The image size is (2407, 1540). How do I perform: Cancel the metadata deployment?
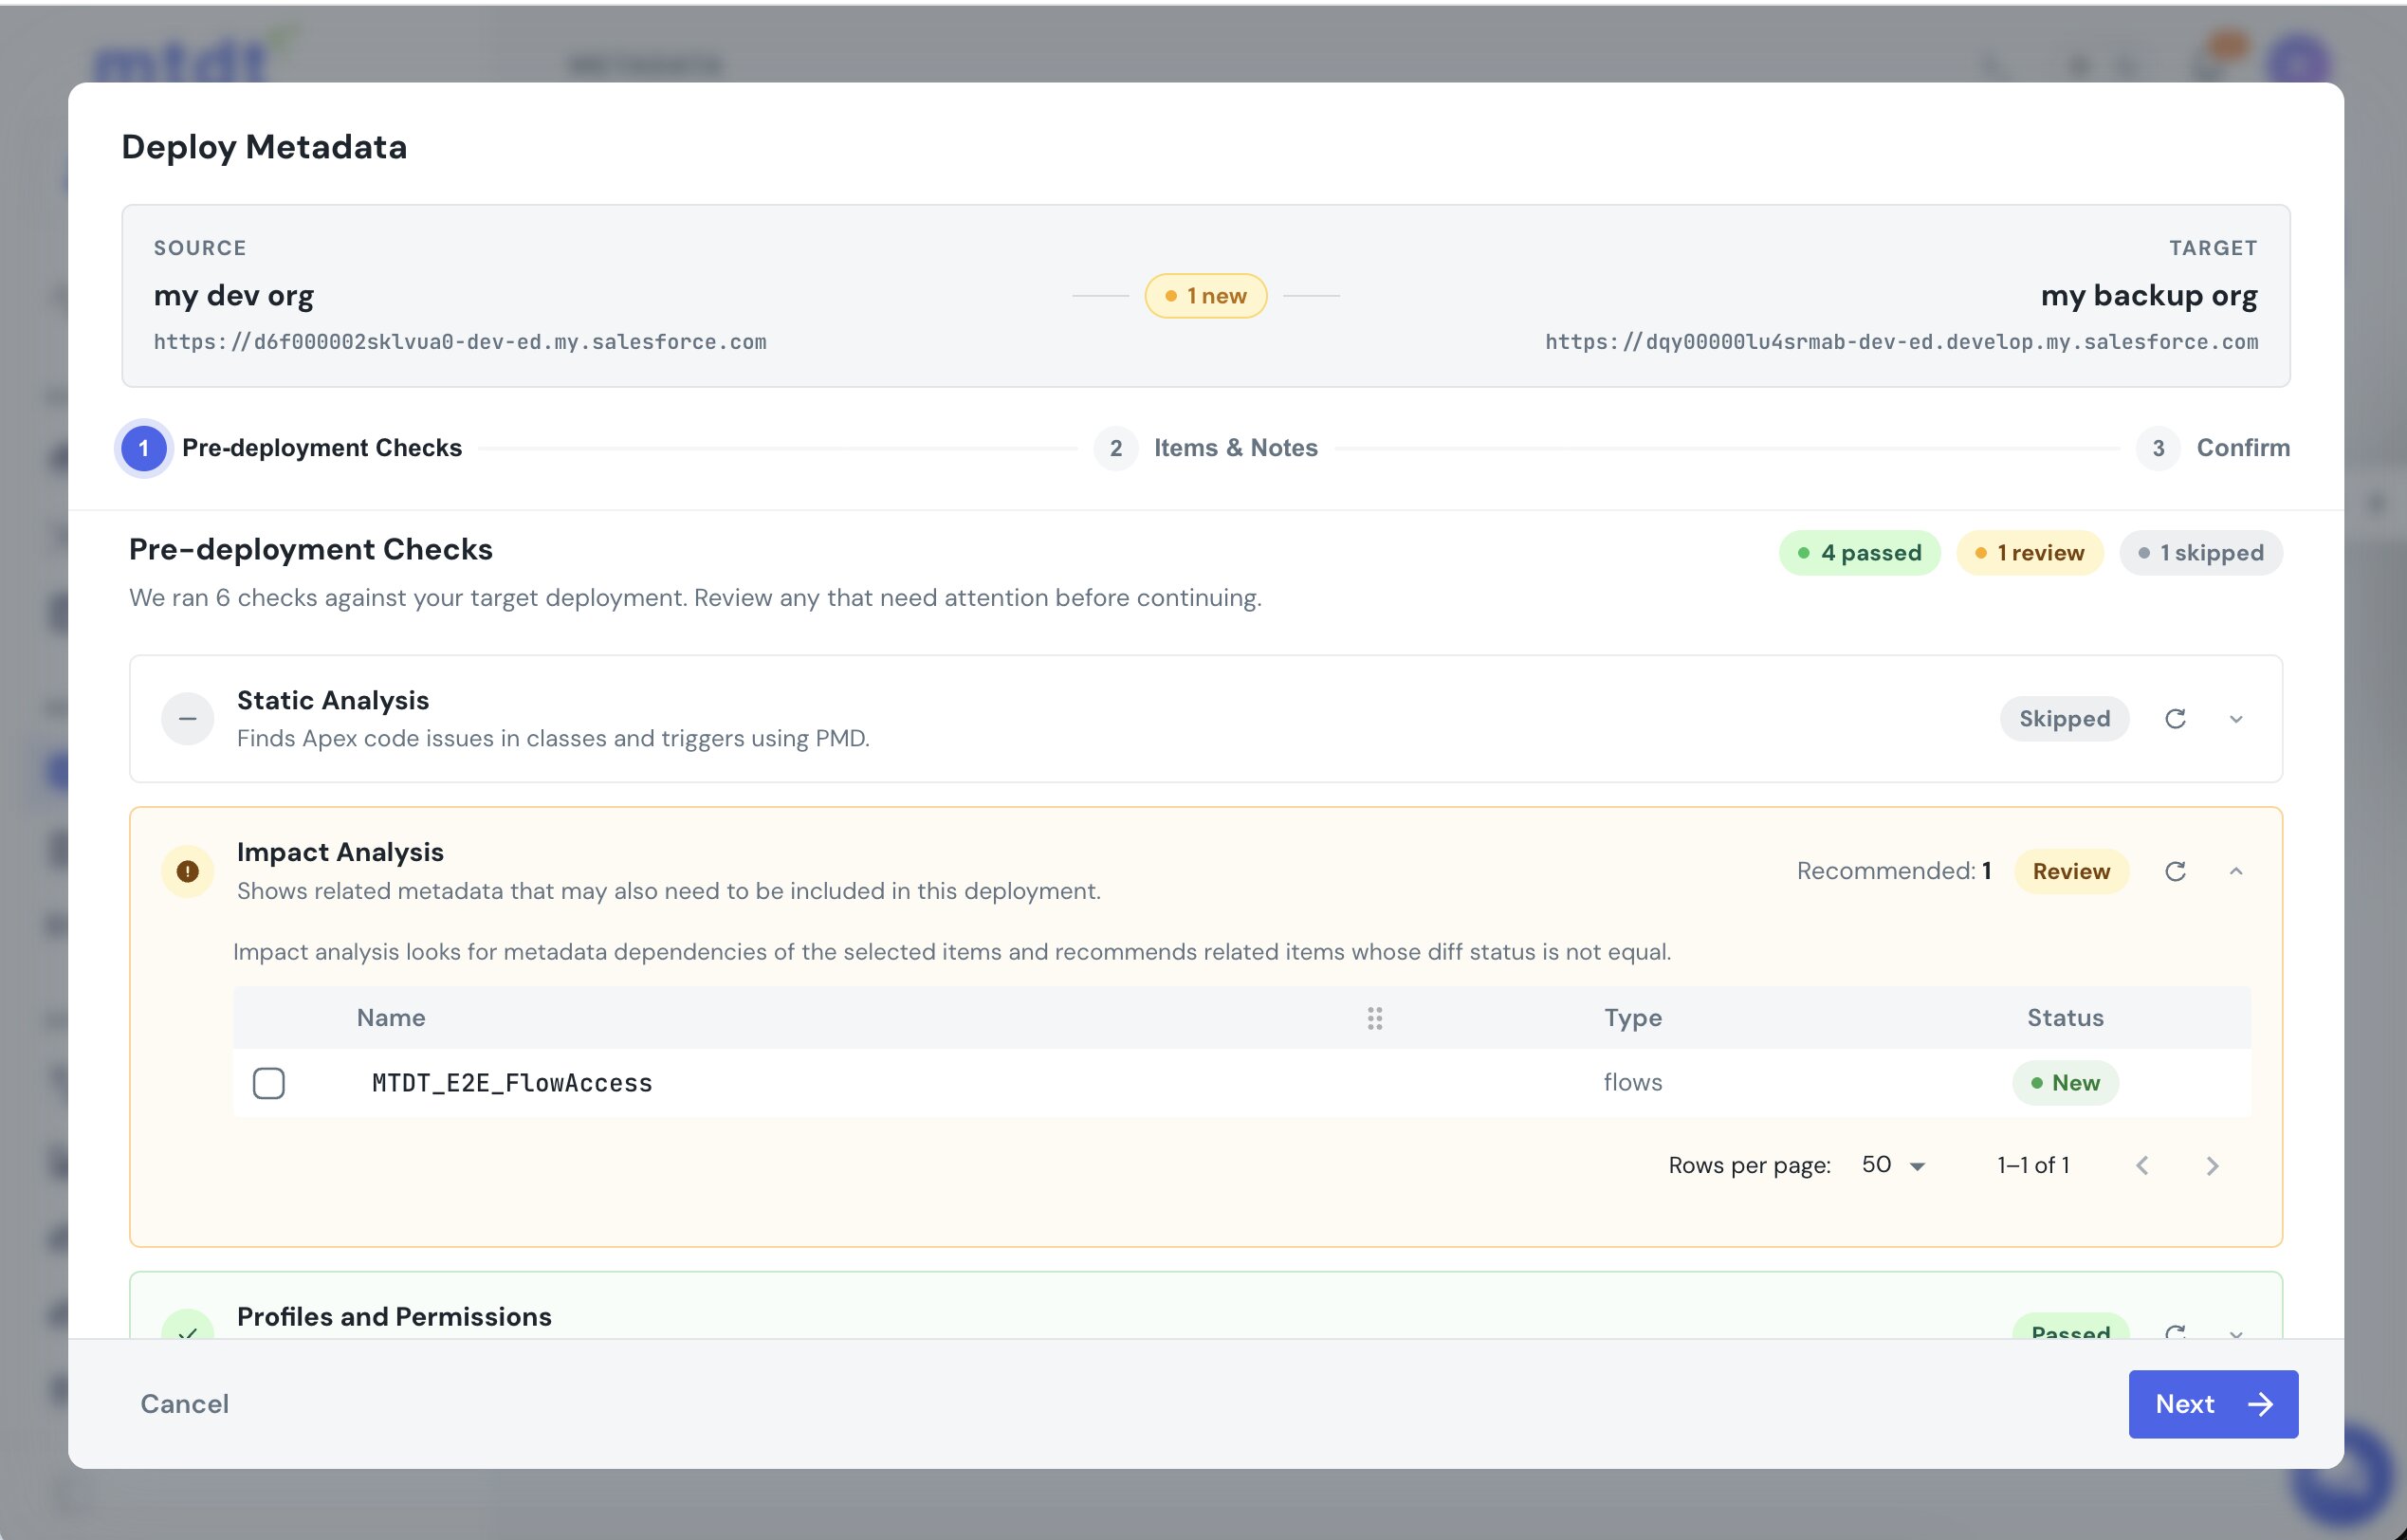(x=184, y=1404)
